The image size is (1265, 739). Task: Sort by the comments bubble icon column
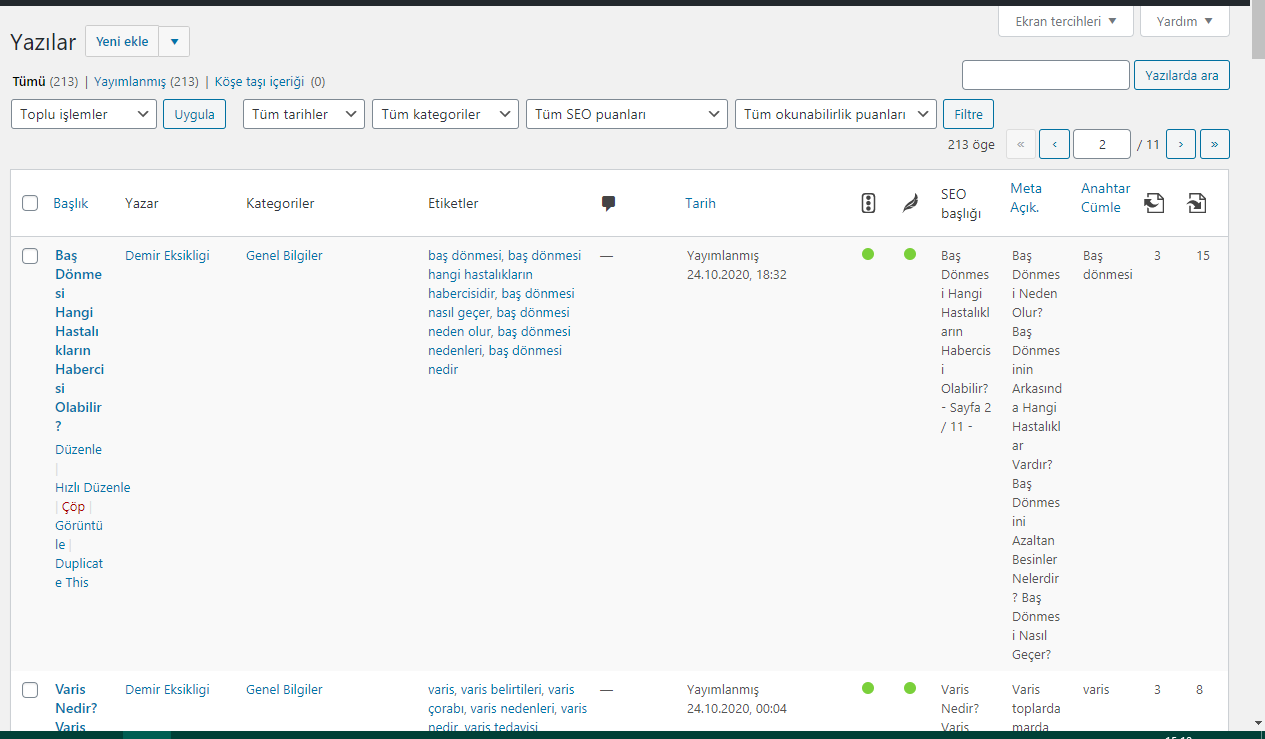click(608, 203)
